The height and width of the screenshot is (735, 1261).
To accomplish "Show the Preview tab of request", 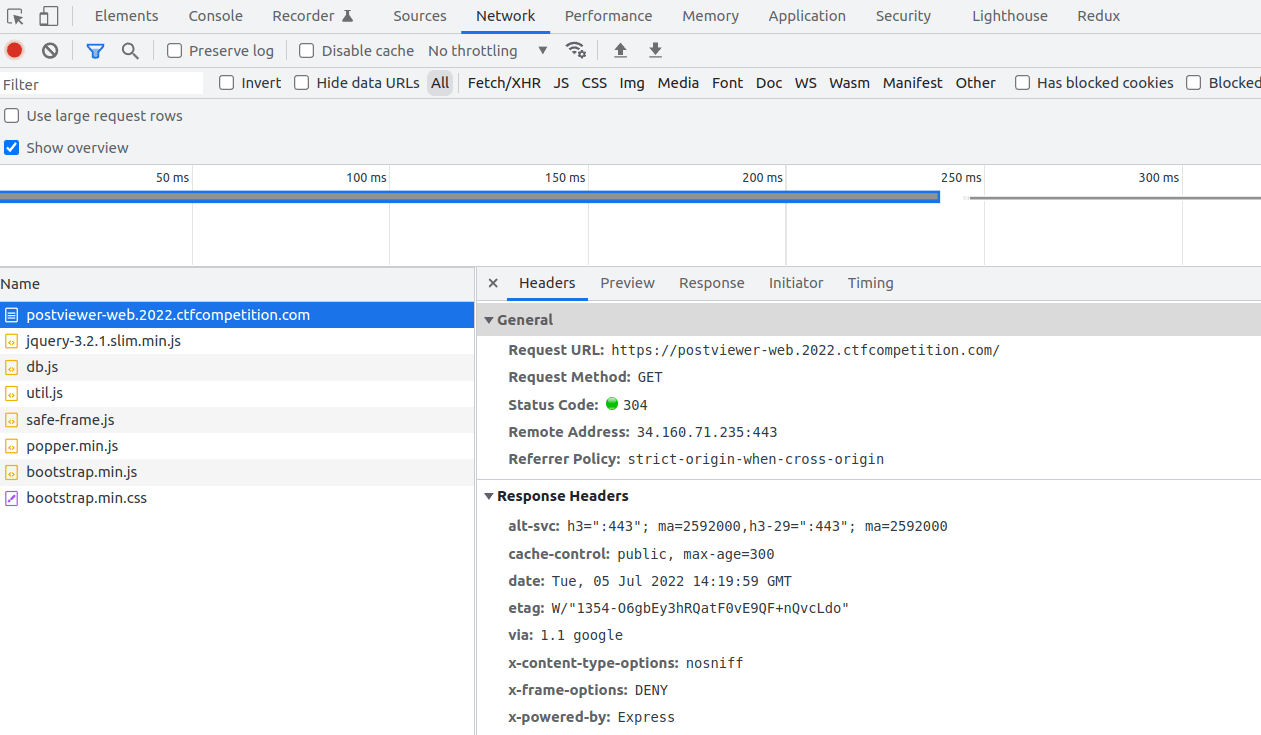I will [627, 283].
